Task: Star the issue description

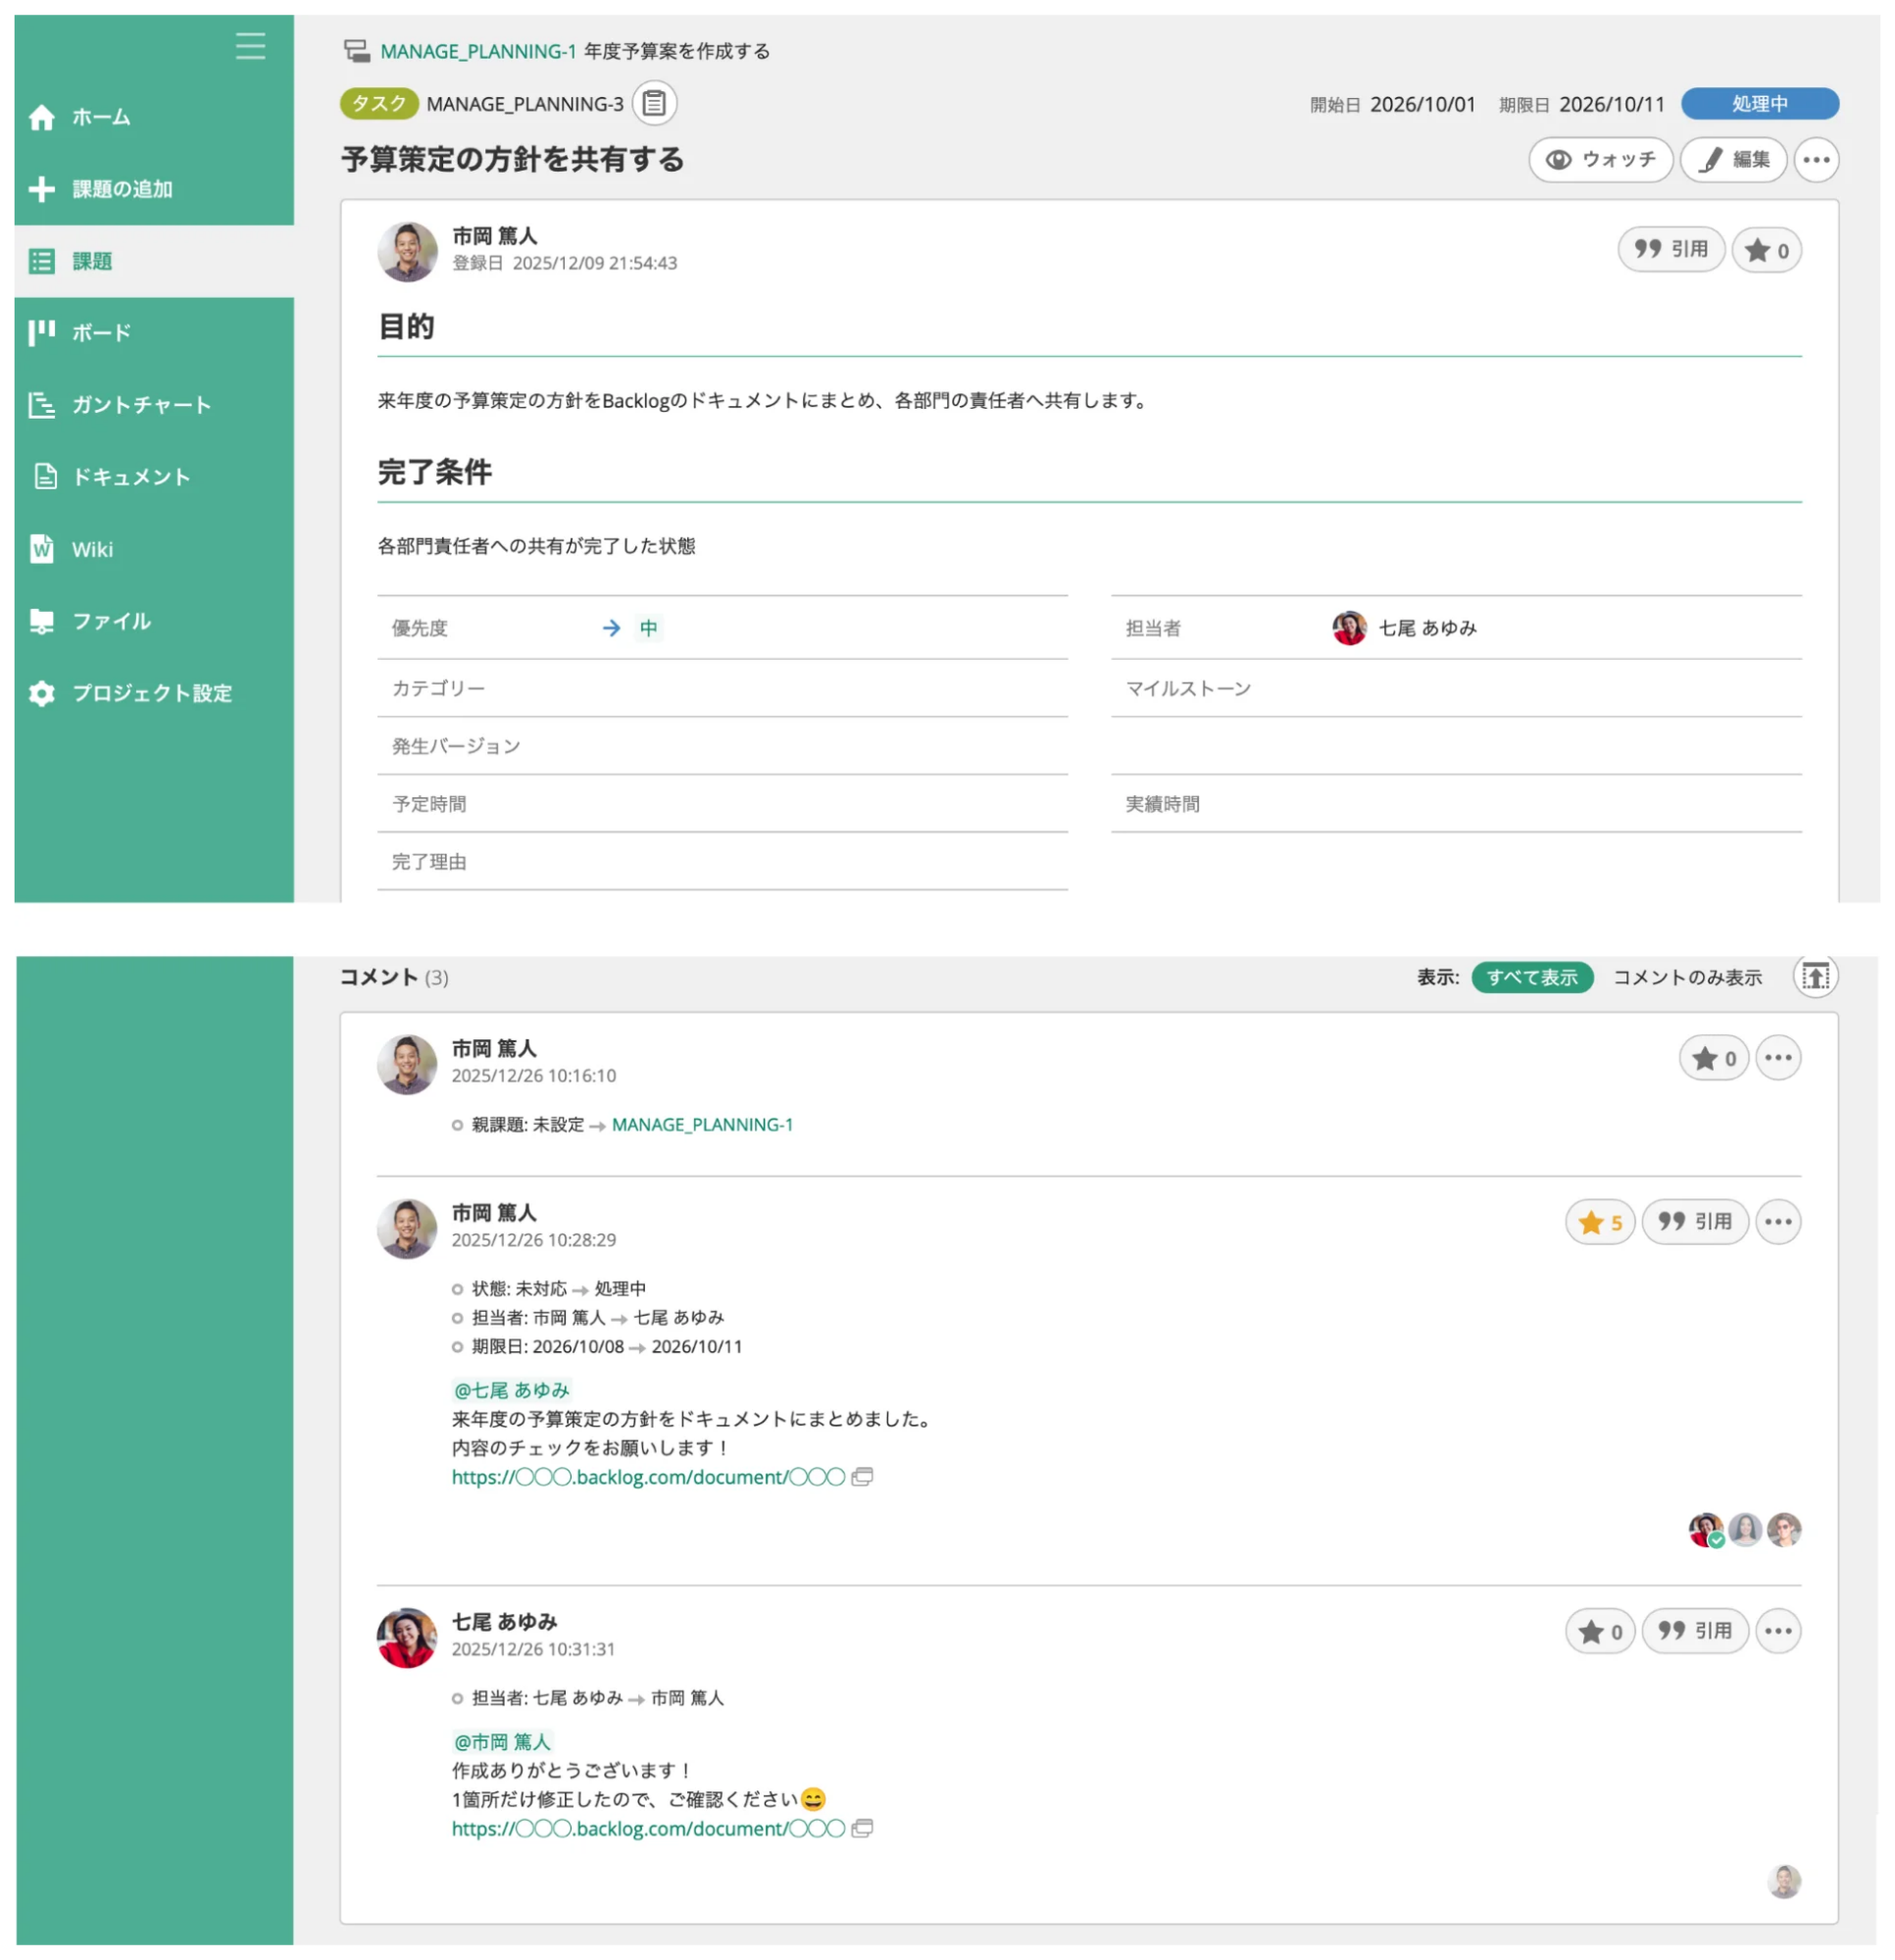Action: (1766, 250)
